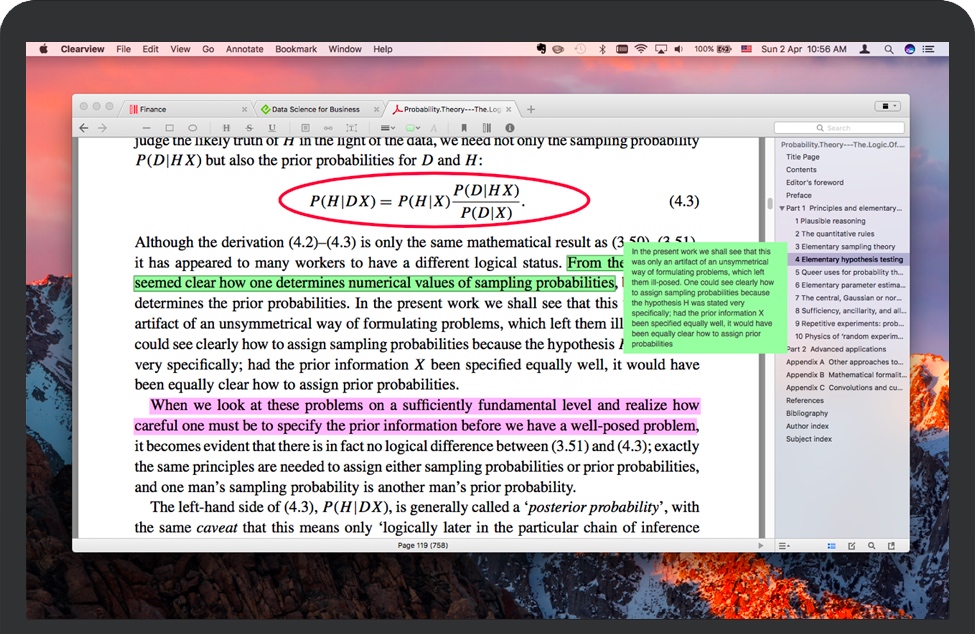The width and height of the screenshot is (975, 634).
Task: Switch to the Data Science for Business tab
Action: [x=315, y=109]
